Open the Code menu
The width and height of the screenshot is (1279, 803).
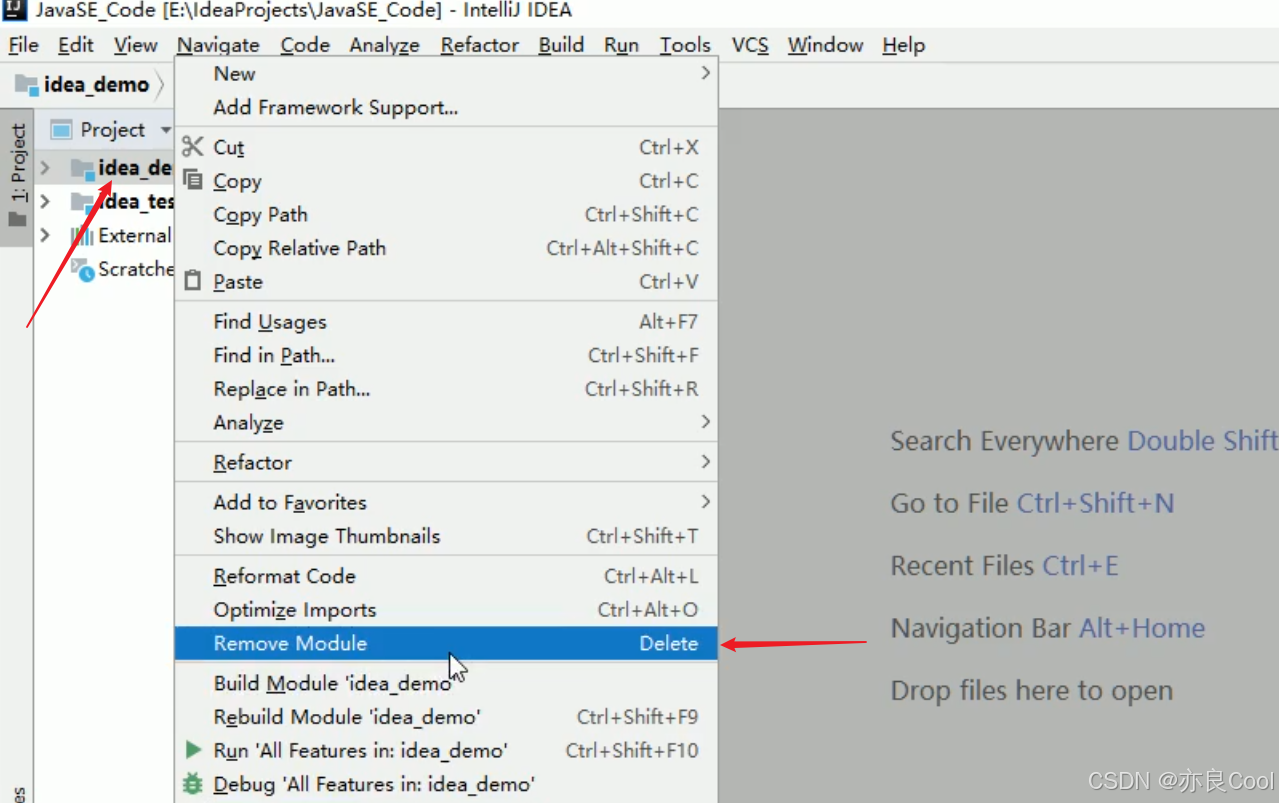click(305, 45)
